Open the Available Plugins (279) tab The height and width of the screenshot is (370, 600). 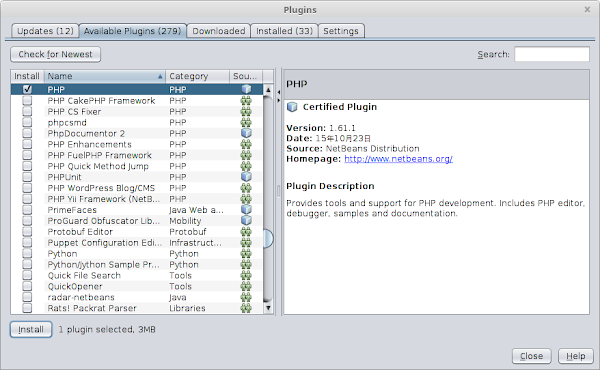coord(132,31)
